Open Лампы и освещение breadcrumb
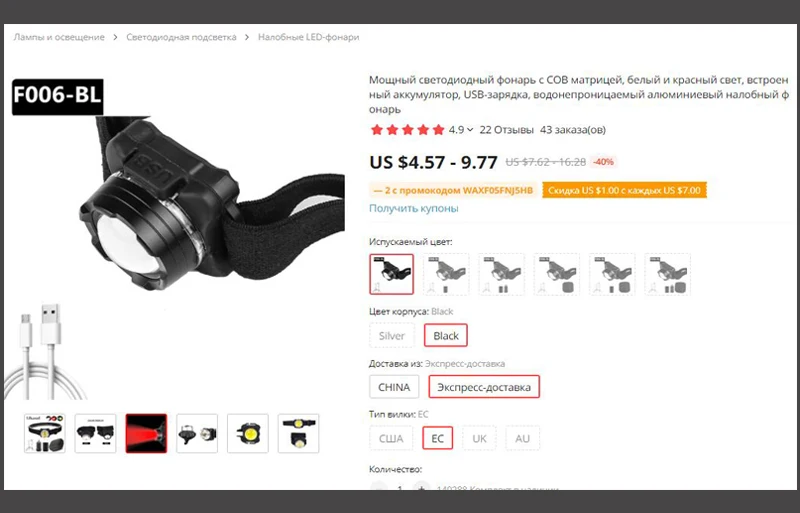 [59, 37]
